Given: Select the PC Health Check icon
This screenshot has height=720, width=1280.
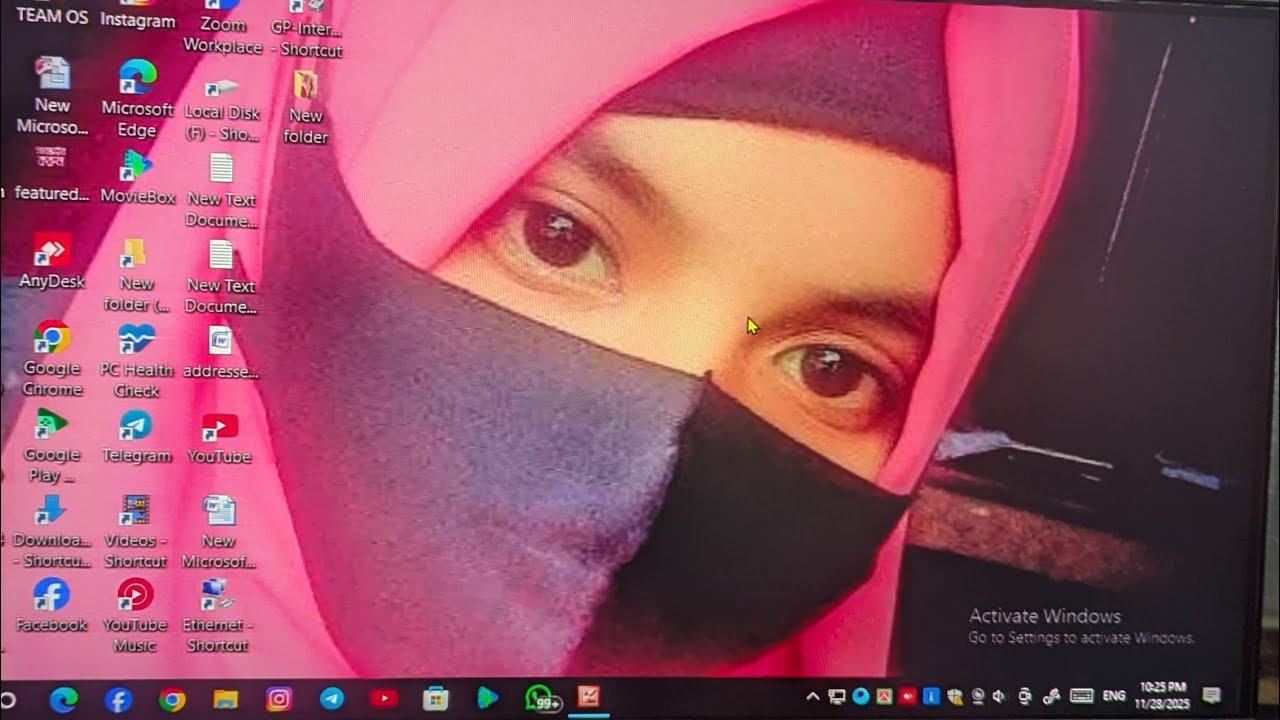Looking at the screenshot, I should click(x=136, y=340).
